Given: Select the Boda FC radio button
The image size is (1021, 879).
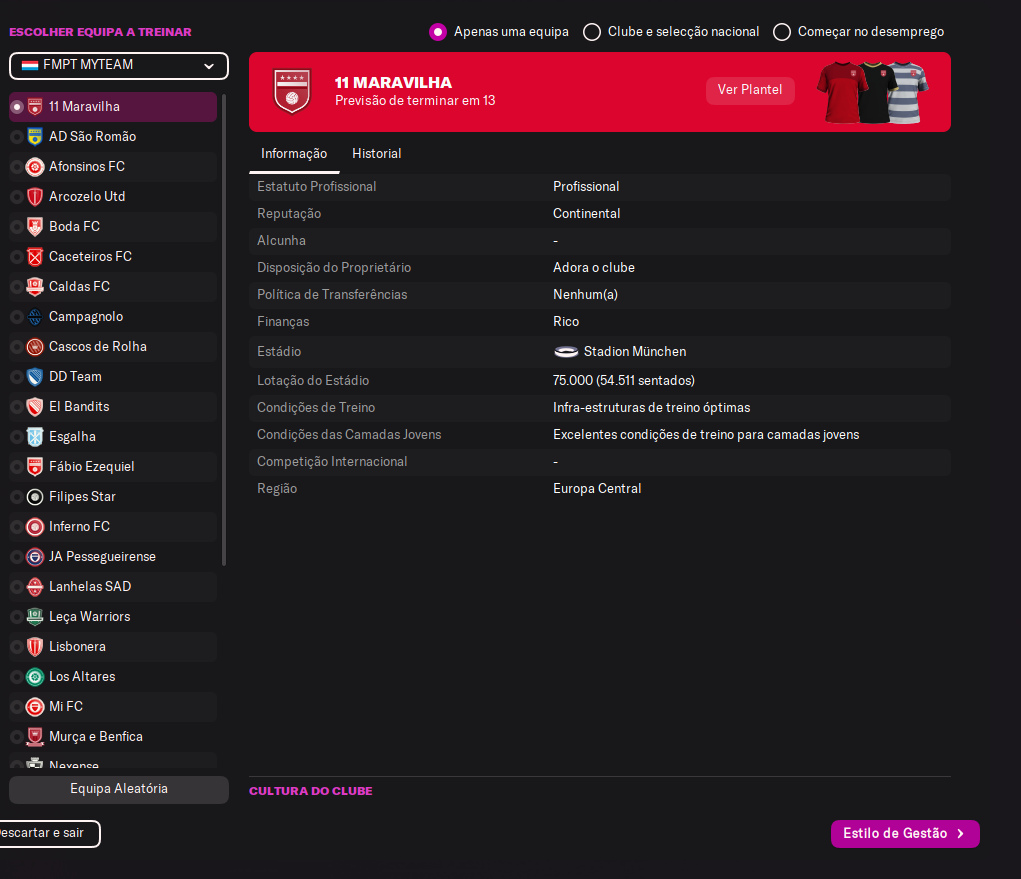Looking at the screenshot, I should click(17, 227).
